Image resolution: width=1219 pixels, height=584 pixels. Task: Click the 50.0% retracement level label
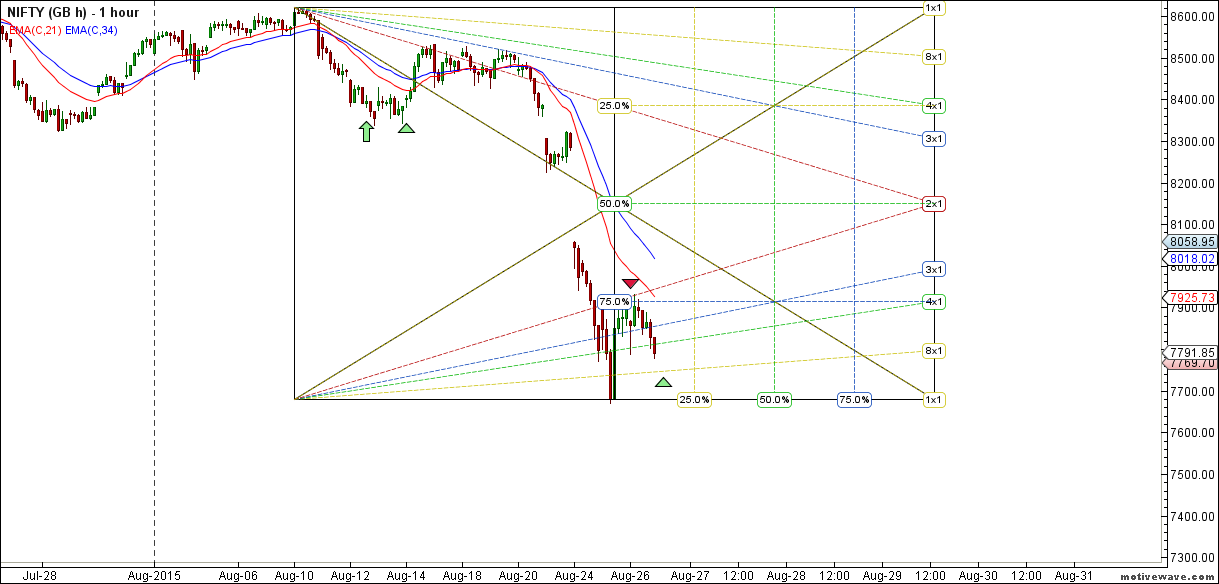click(613, 203)
